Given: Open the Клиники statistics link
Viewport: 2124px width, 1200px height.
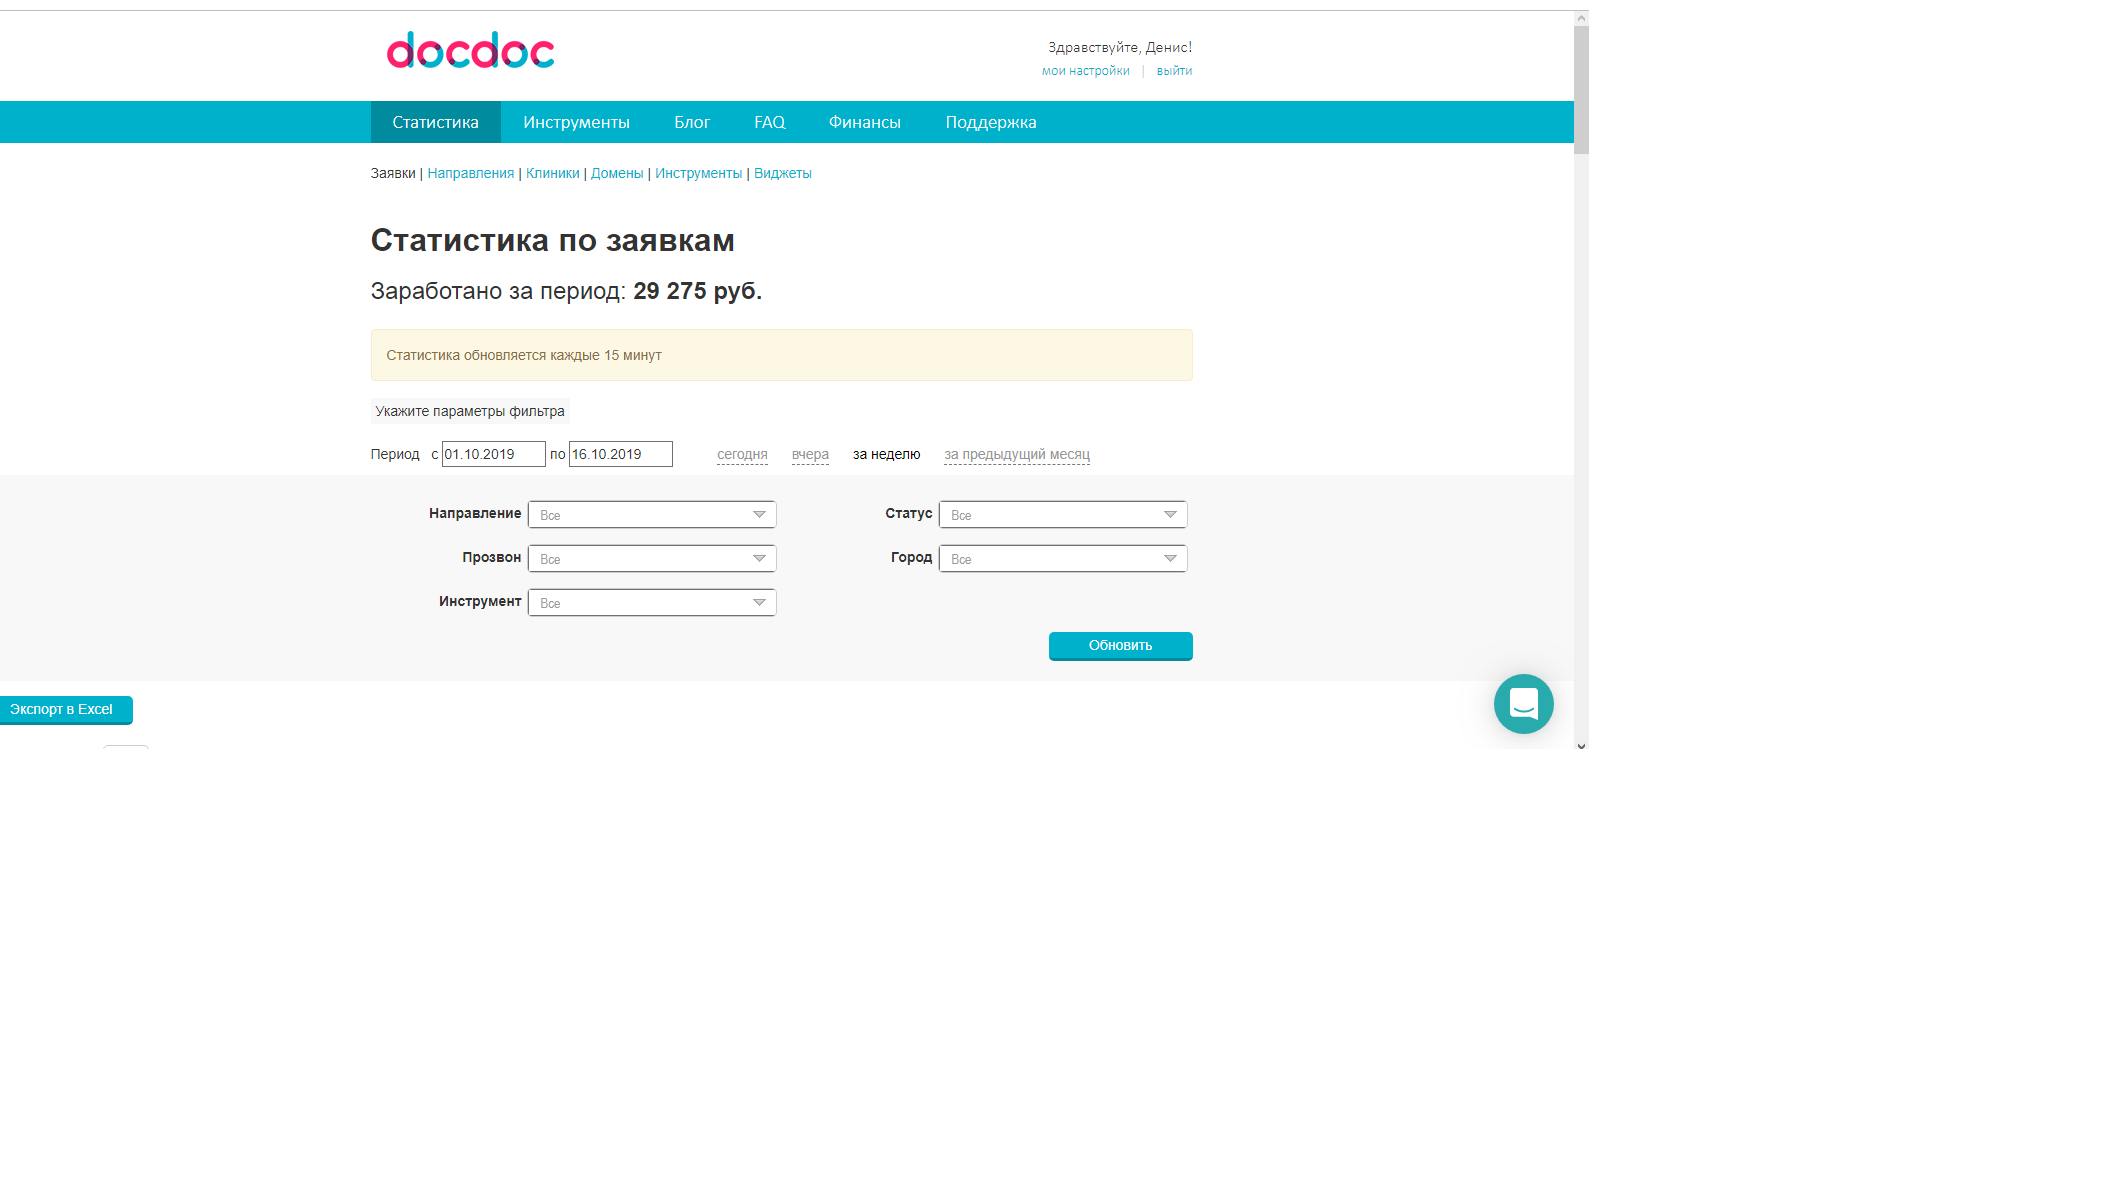Looking at the screenshot, I should (552, 173).
